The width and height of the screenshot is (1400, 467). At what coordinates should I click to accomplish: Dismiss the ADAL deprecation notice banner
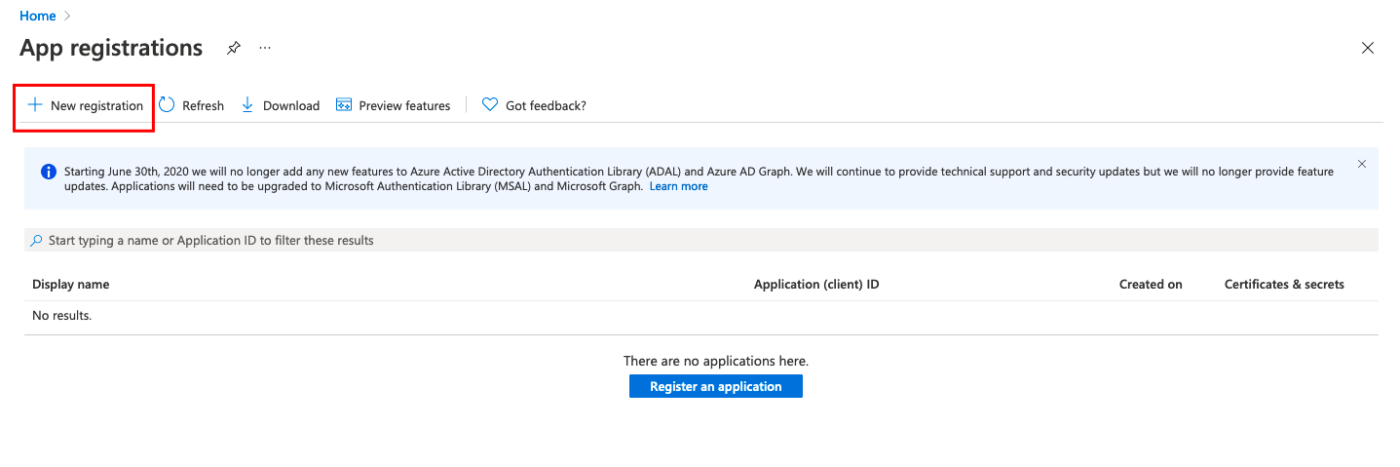[x=1361, y=164]
